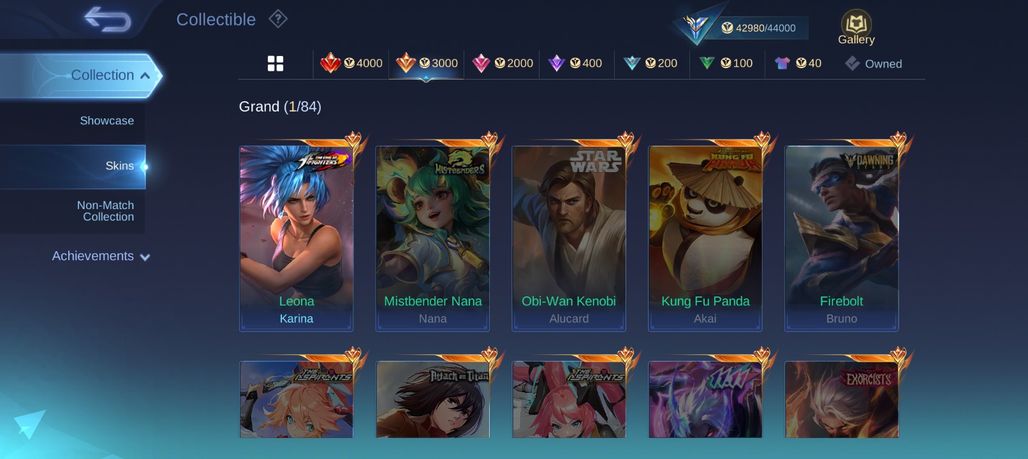Open the Obi-Wan Kenobi Alucard skin card
Viewport: 1028px width, 459px height.
[x=569, y=238]
